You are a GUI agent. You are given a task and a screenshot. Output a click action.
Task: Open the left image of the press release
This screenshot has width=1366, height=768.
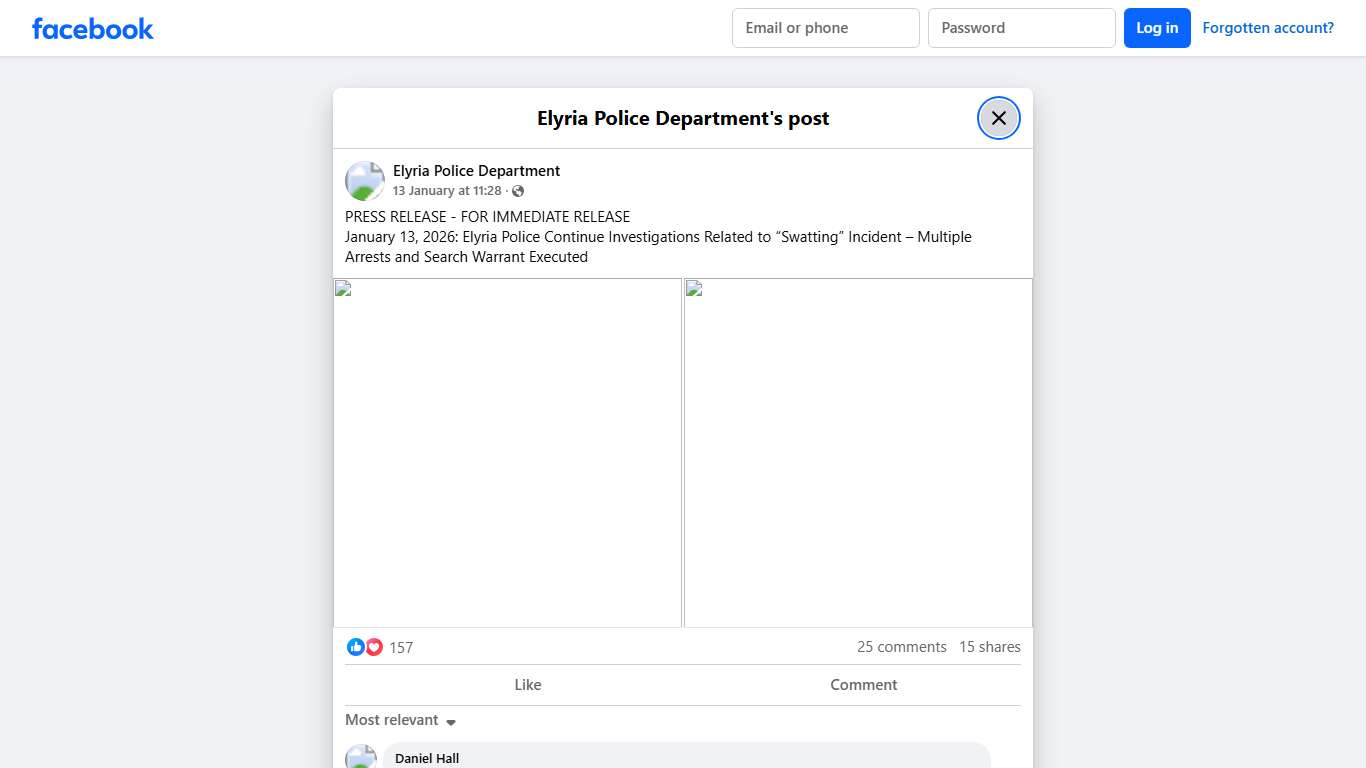point(507,452)
